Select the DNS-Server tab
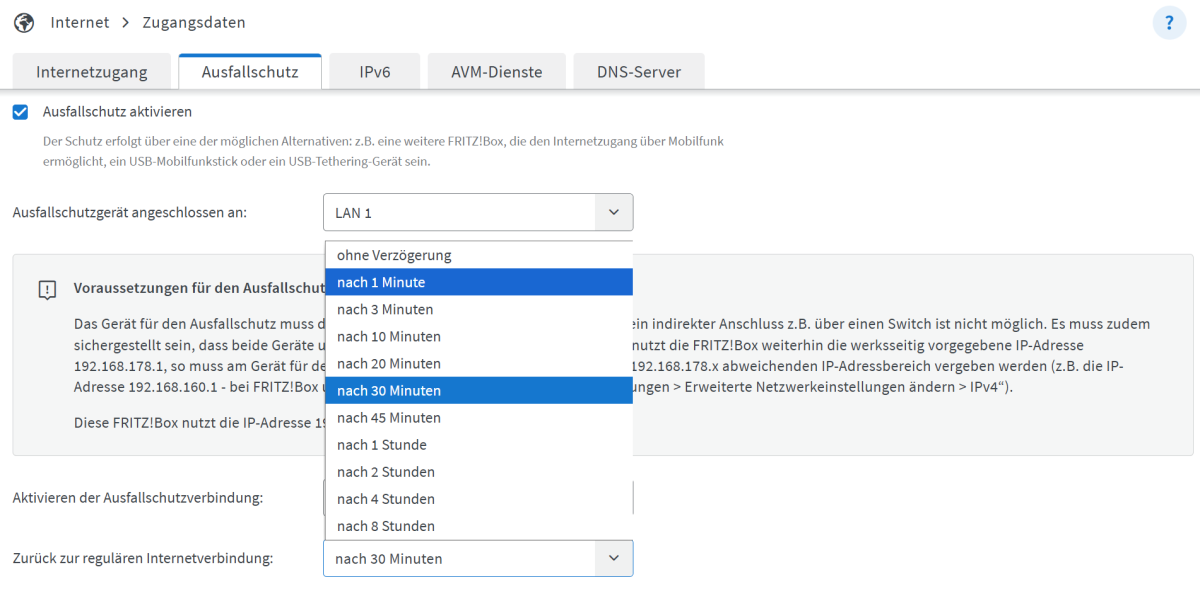 coord(638,72)
